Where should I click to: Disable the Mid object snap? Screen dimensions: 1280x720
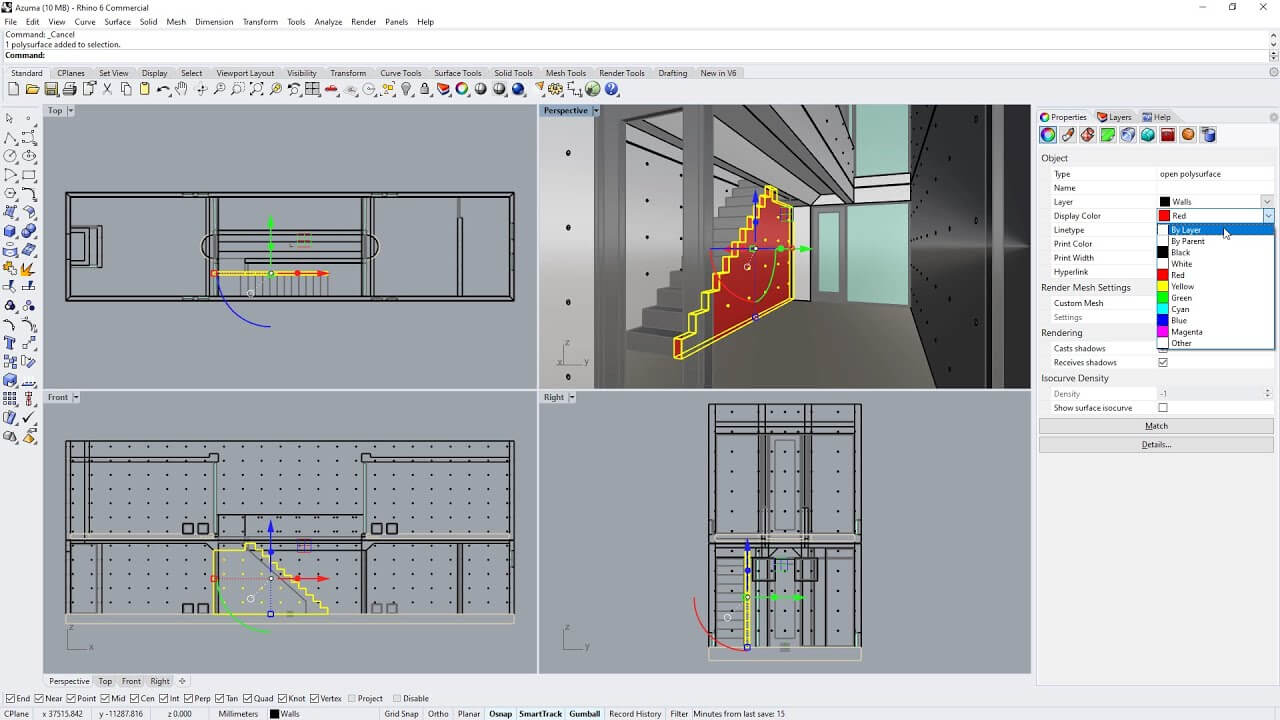coord(104,698)
